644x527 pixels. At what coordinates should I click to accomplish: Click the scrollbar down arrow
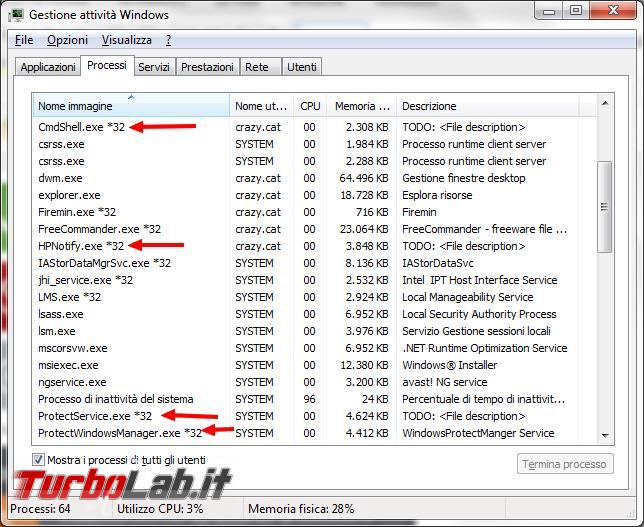(605, 435)
